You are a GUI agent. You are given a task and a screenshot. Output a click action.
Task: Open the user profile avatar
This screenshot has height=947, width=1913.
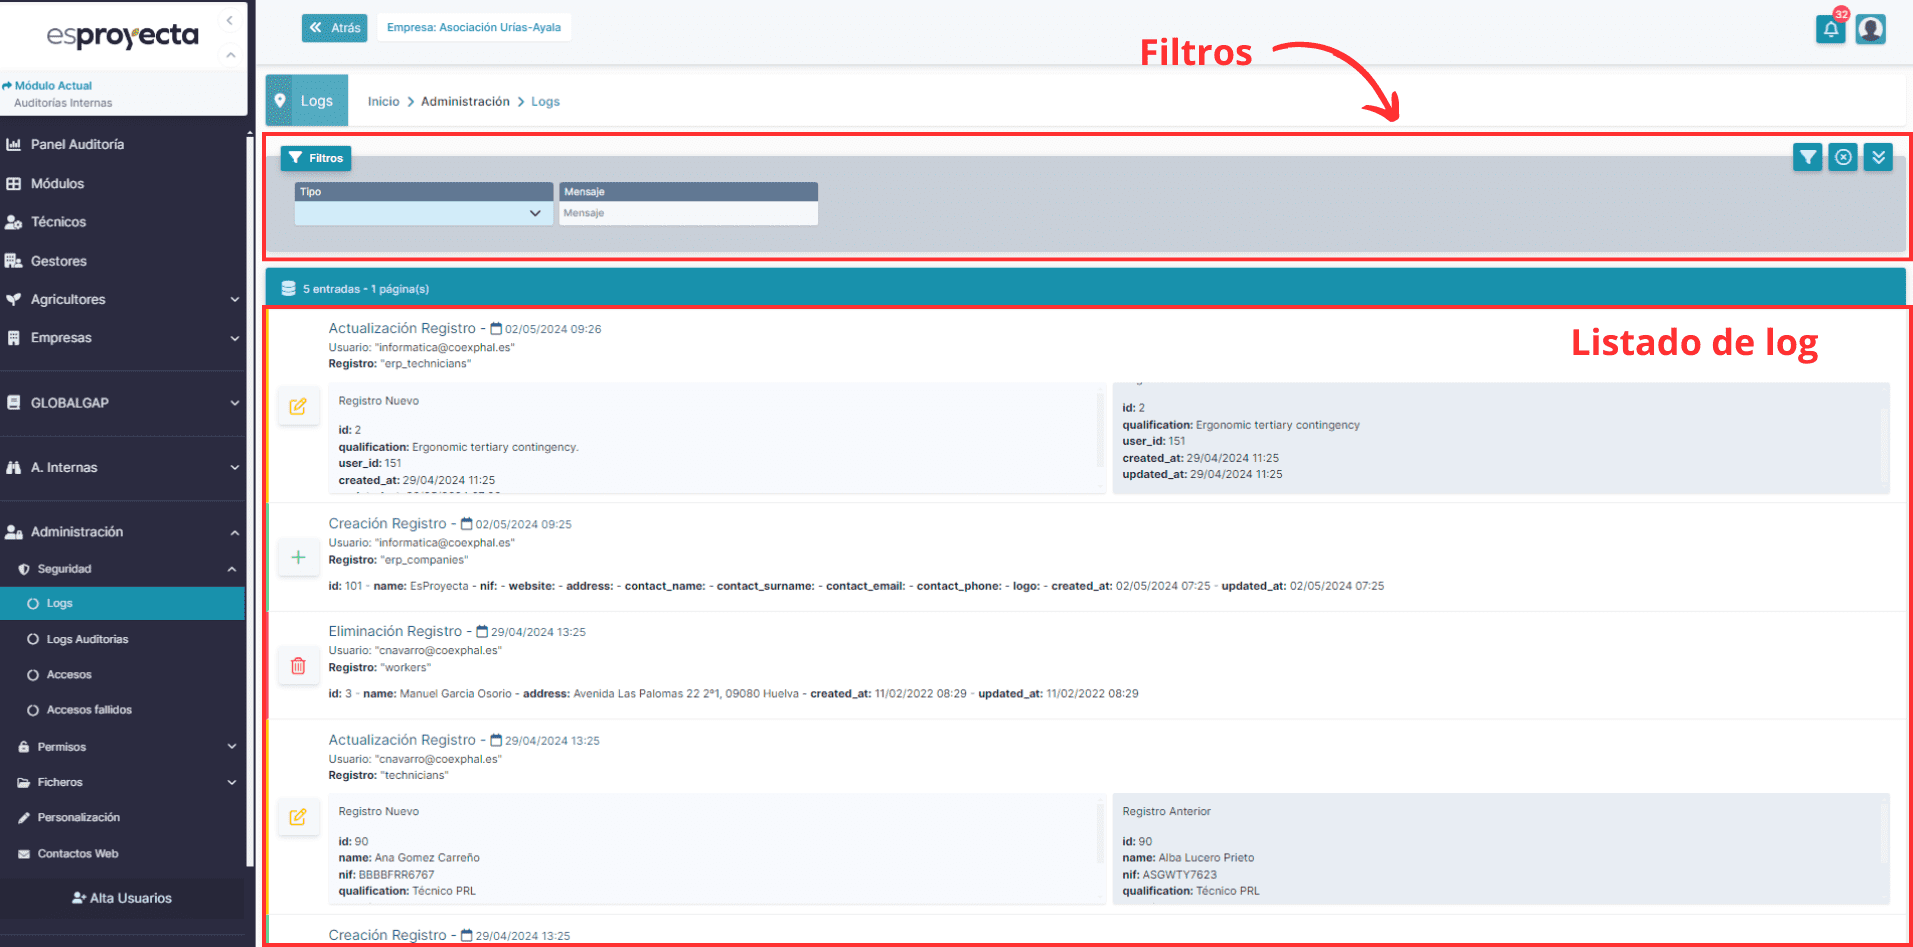coord(1870,29)
